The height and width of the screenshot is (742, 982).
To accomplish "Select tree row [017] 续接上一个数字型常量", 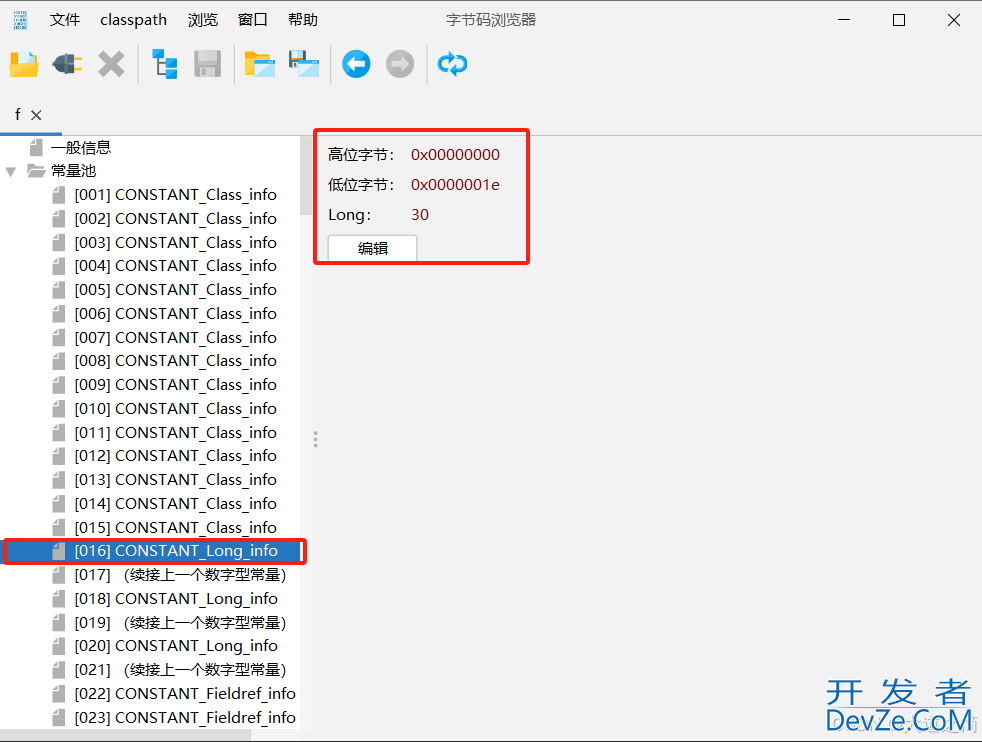I will pos(180,575).
